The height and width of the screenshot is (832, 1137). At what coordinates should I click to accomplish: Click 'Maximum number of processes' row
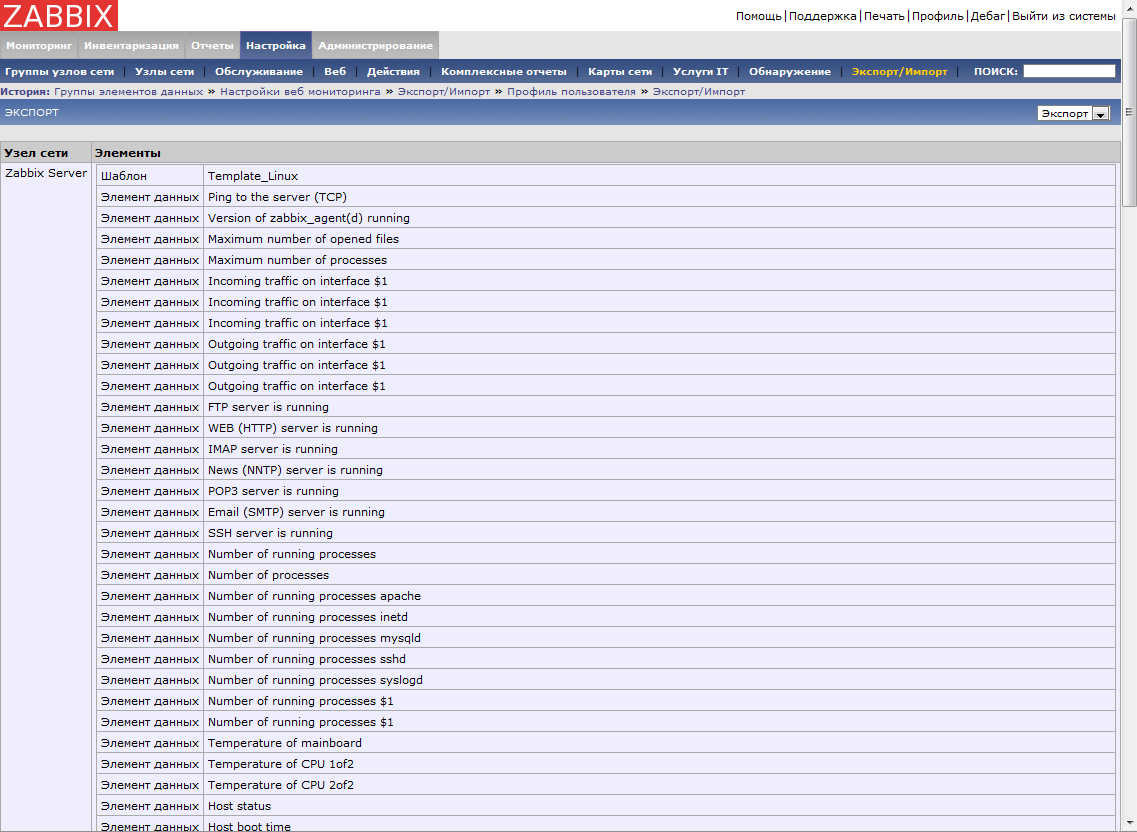(x=606, y=260)
